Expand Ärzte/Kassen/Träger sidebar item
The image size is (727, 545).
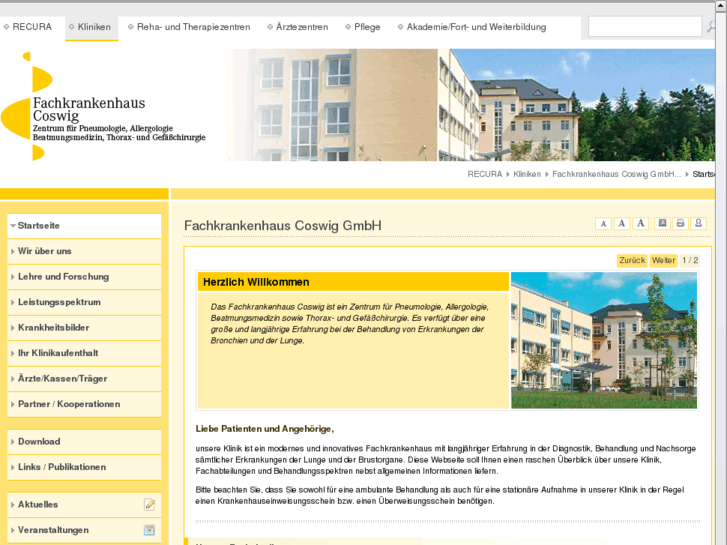coord(84,379)
